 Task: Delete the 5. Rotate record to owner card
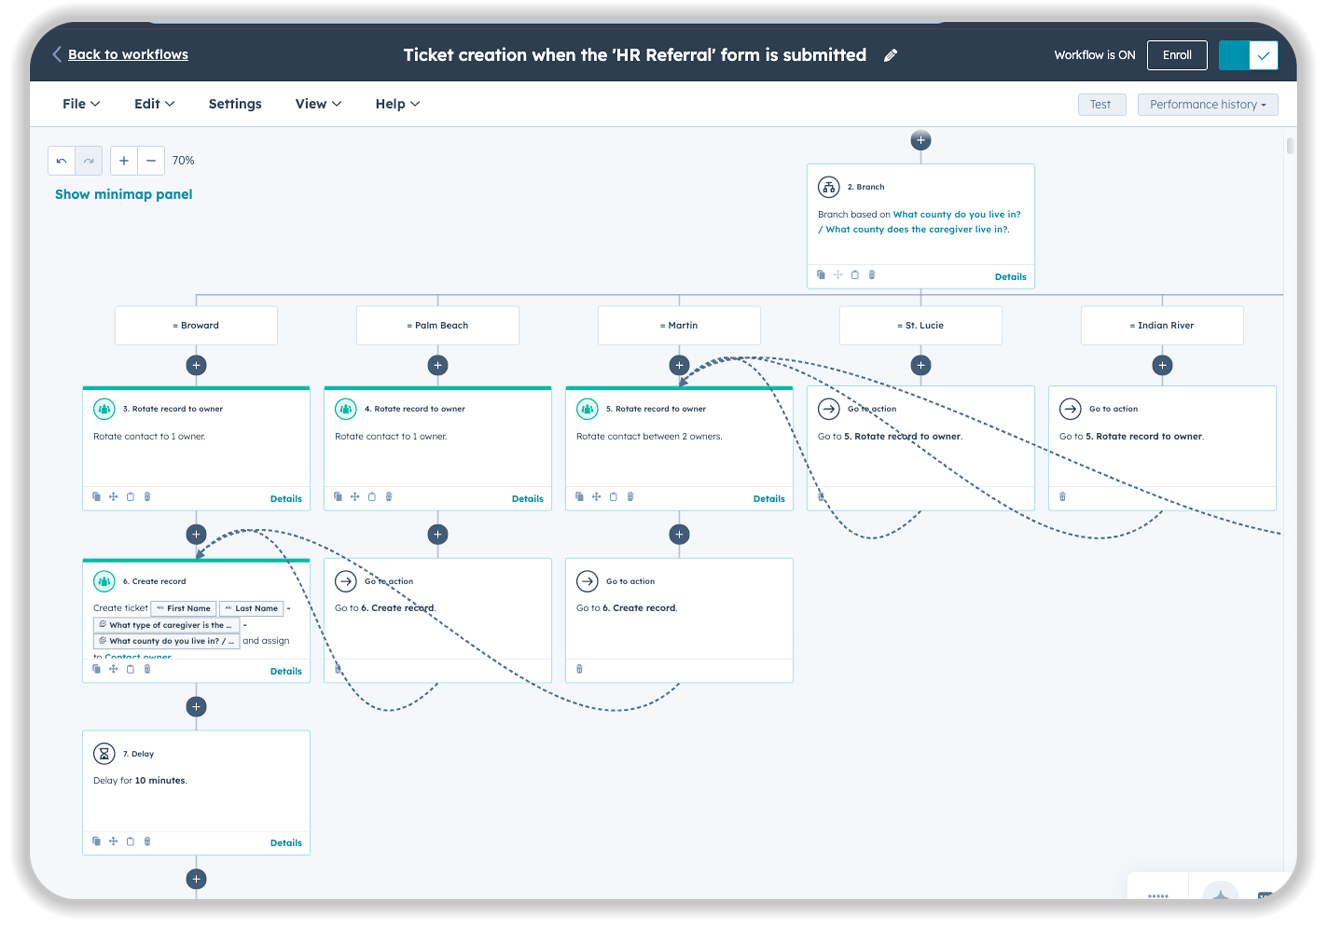coord(630,496)
